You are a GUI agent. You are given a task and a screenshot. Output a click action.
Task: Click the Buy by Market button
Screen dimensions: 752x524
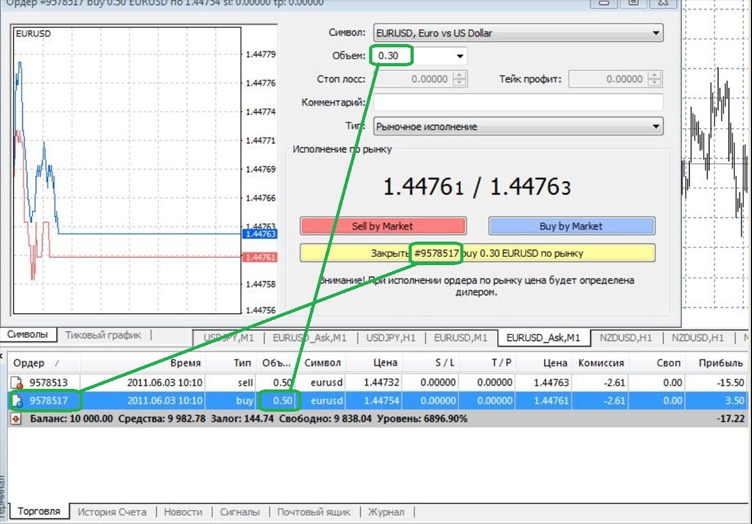pyautogui.click(x=571, y=226)
